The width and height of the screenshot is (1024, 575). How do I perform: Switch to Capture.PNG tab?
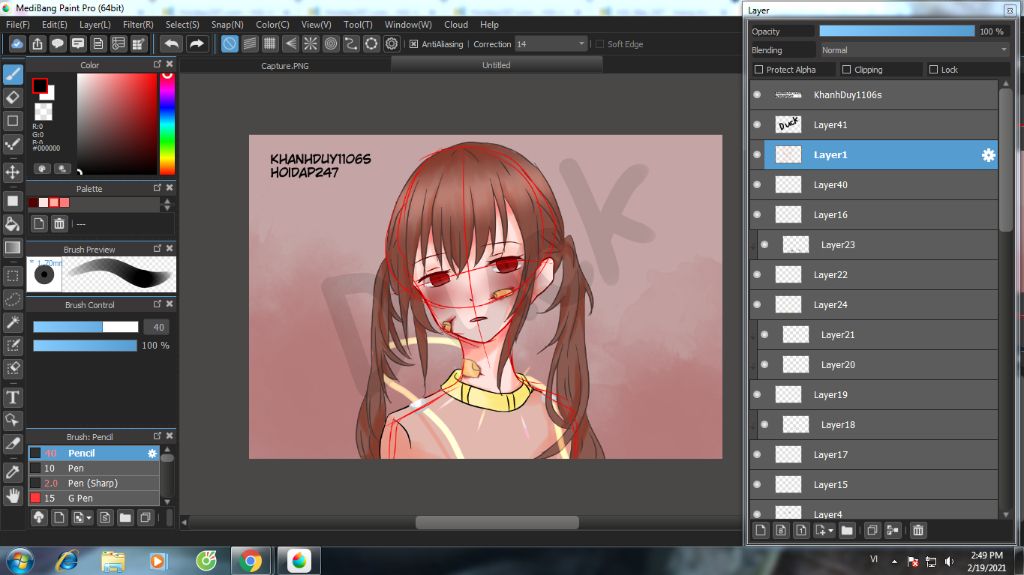[285, 65]
